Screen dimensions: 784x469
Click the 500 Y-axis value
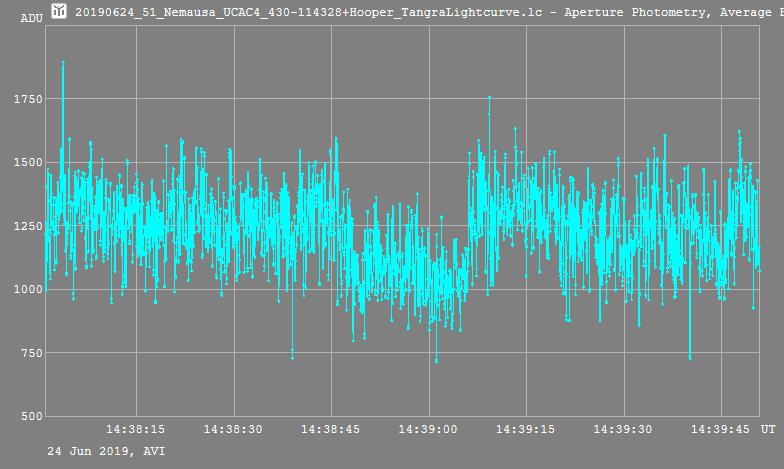point(32,416)
